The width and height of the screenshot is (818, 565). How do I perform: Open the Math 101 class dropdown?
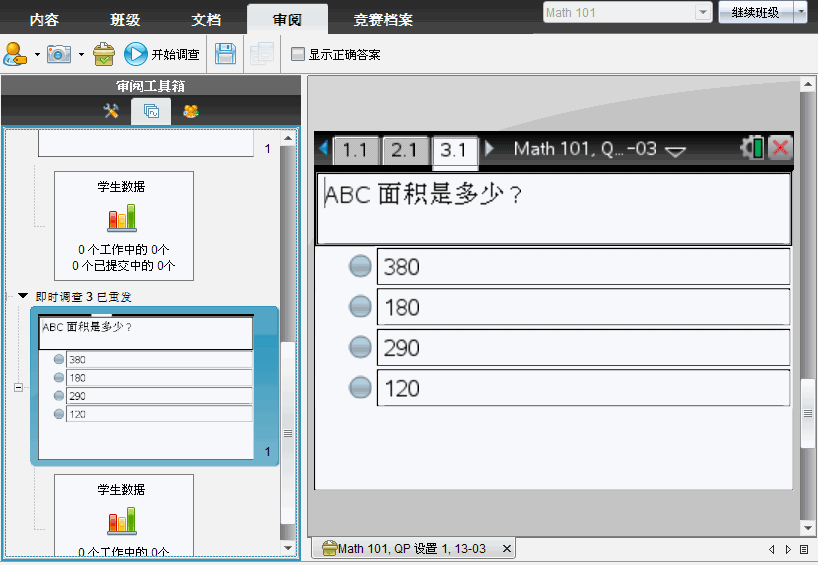(701, 13)
